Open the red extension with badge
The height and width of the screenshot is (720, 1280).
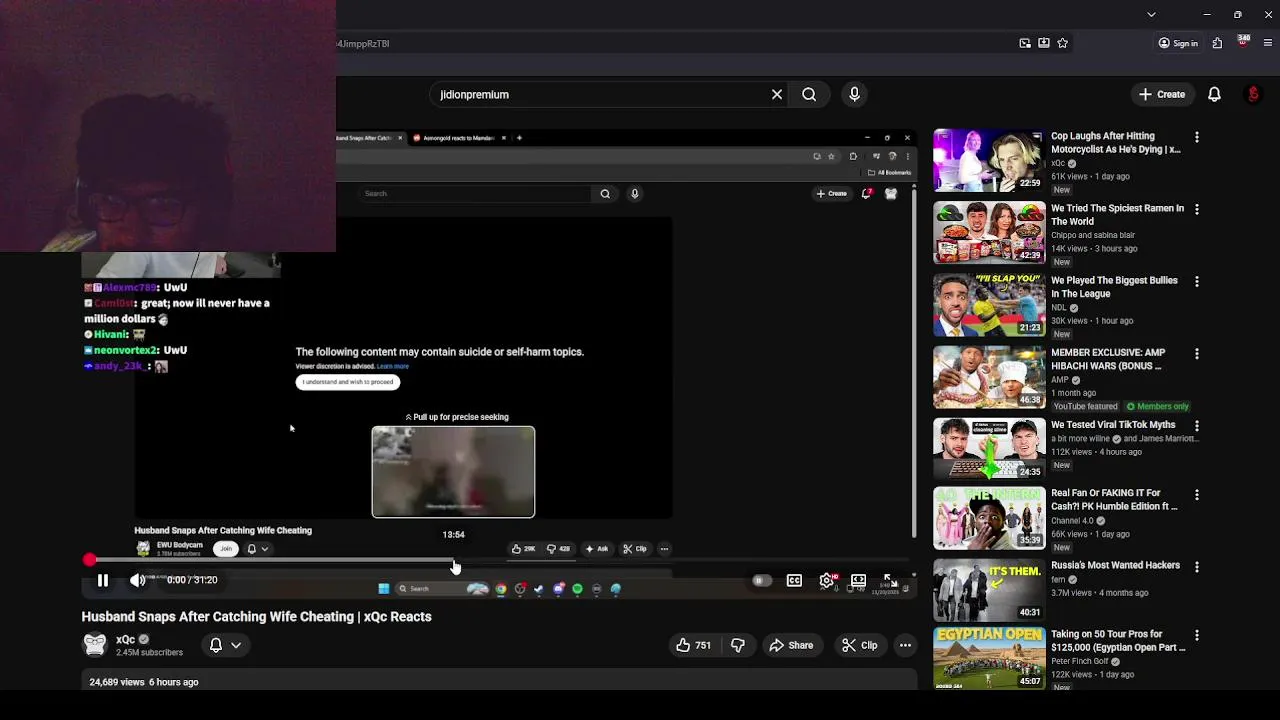point(1243,42)
